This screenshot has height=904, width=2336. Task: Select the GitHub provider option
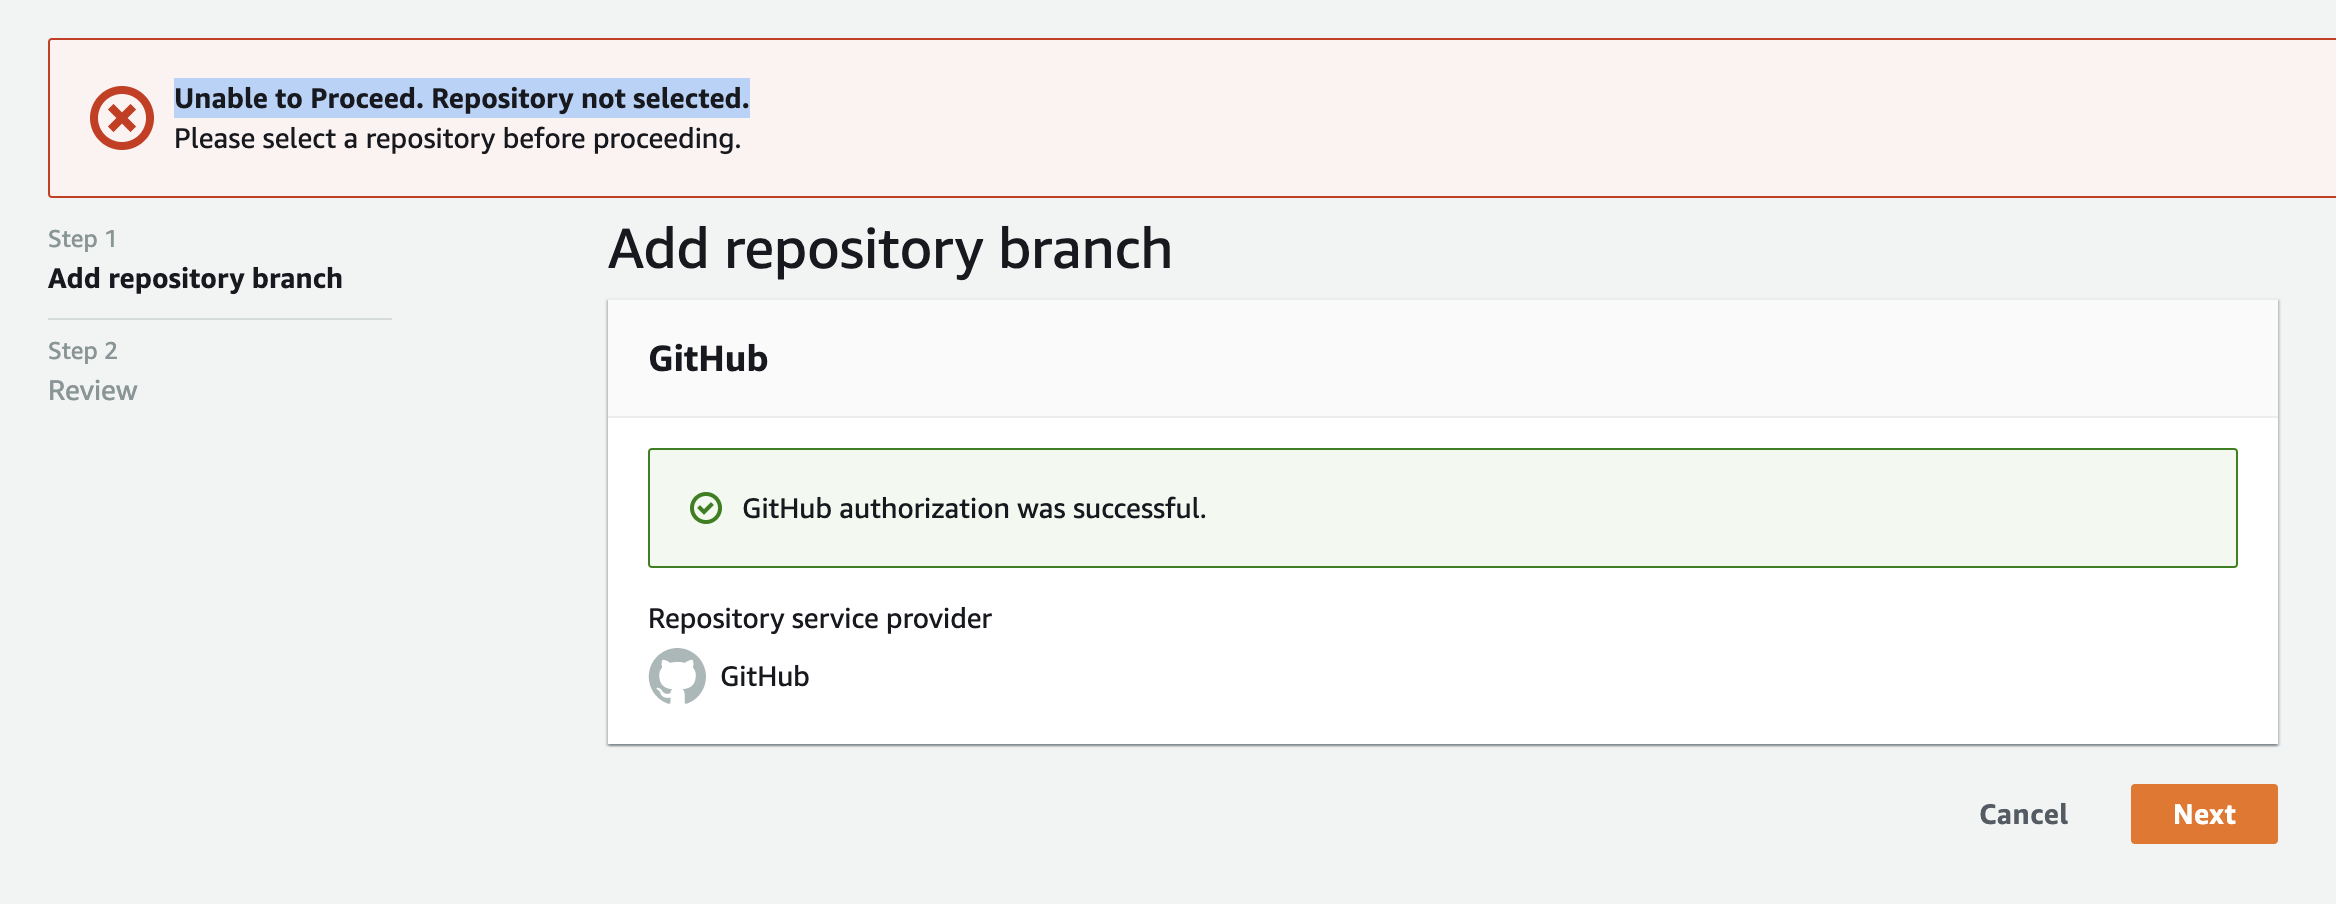tap(729, 676)
